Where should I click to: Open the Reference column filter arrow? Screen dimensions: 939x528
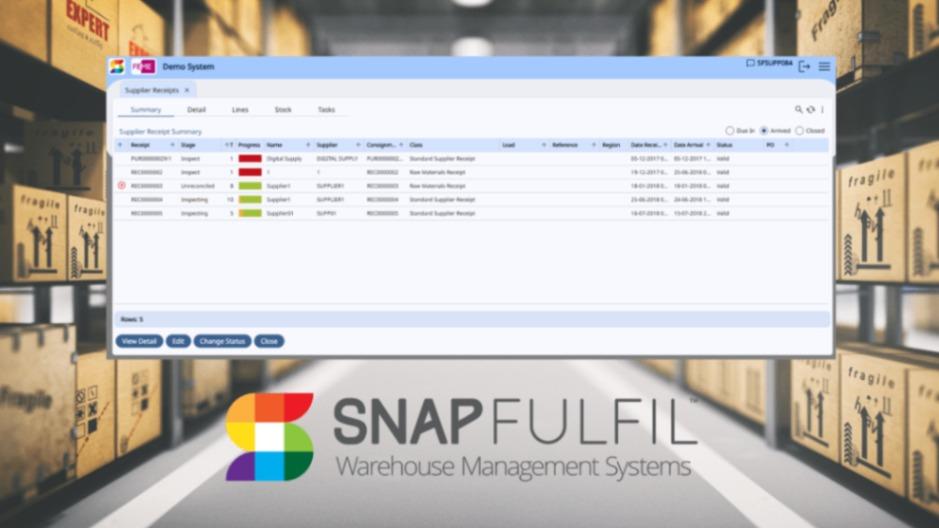(593, 145)
